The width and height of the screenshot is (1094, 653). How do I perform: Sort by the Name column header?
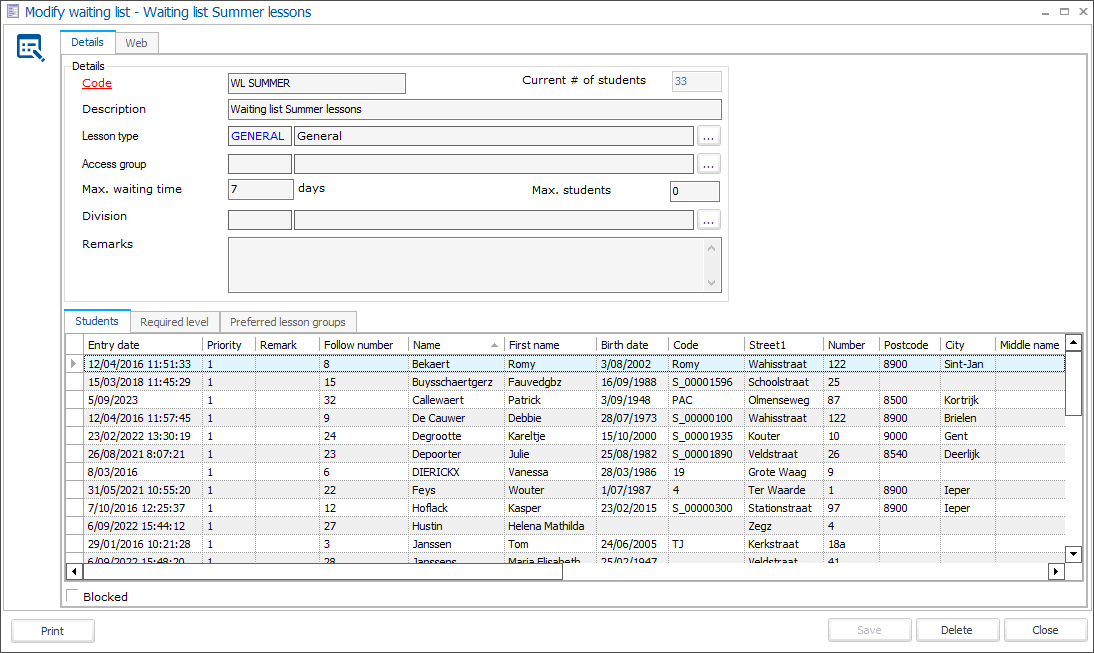point(453,345)
